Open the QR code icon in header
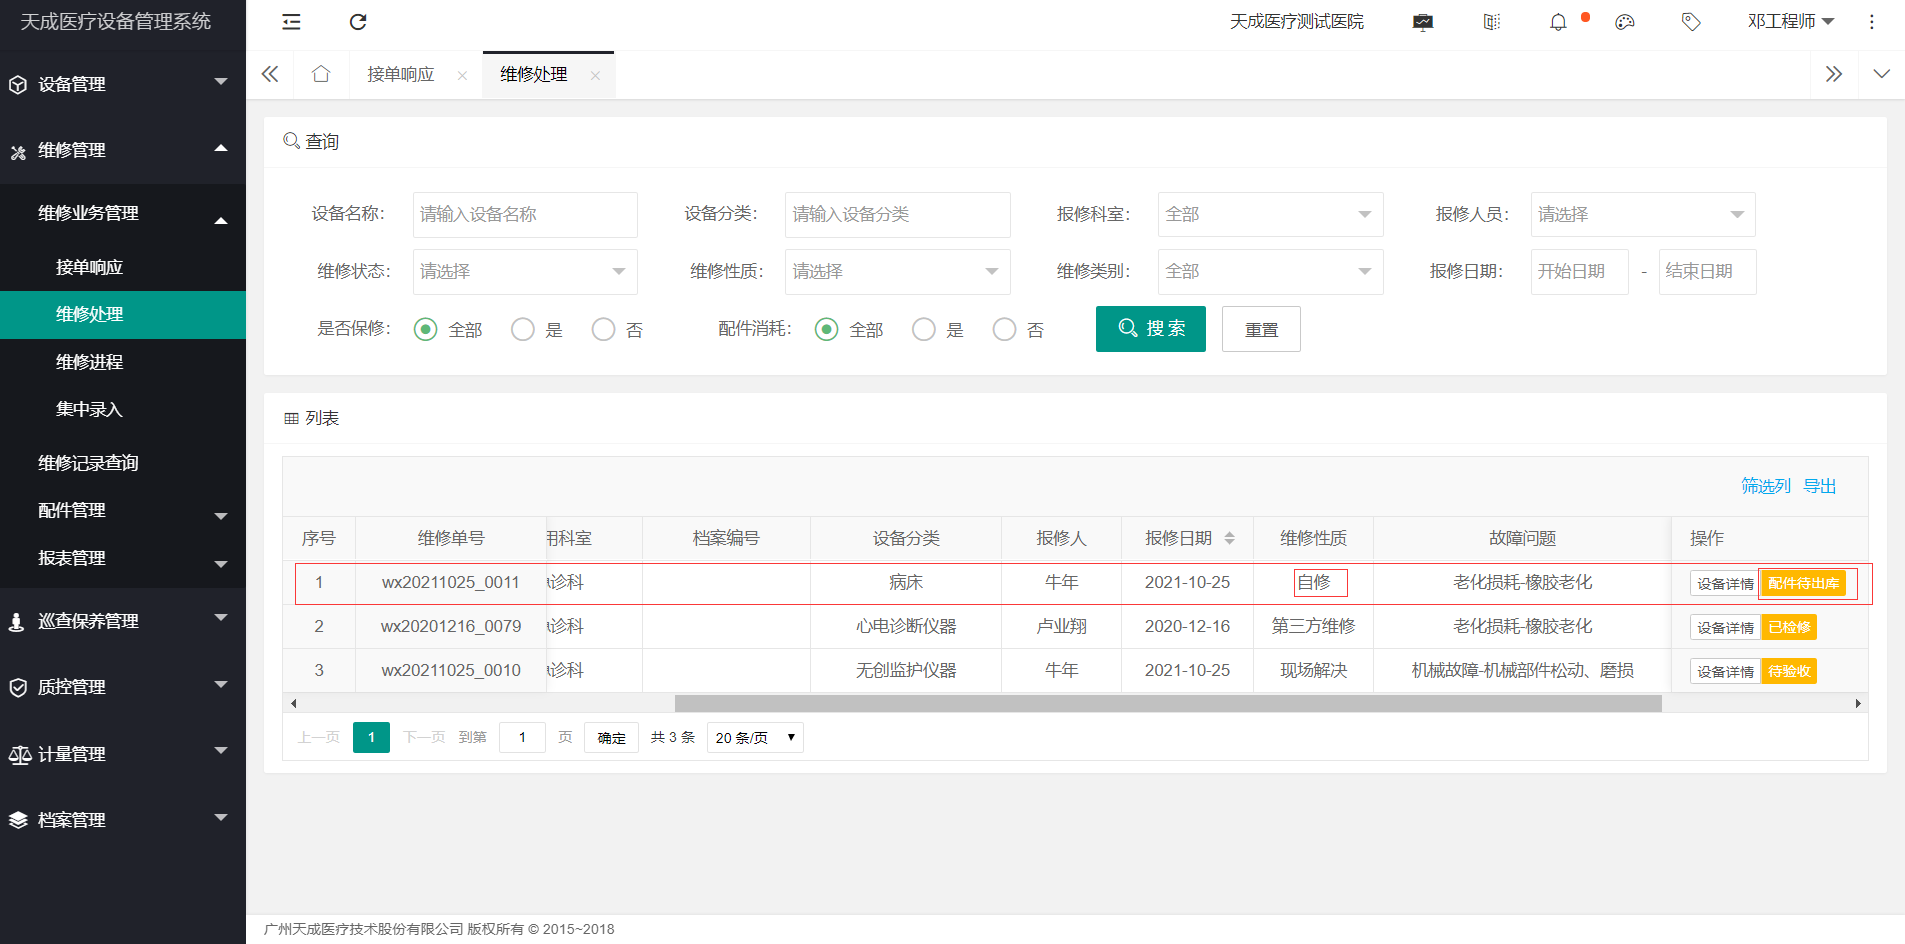 point(1492,22)
